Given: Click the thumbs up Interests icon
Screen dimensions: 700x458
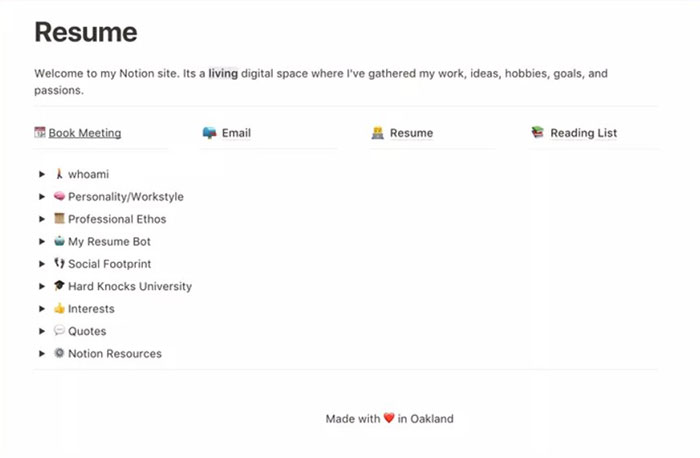Looking at the screenshot, I should (59, 309).
